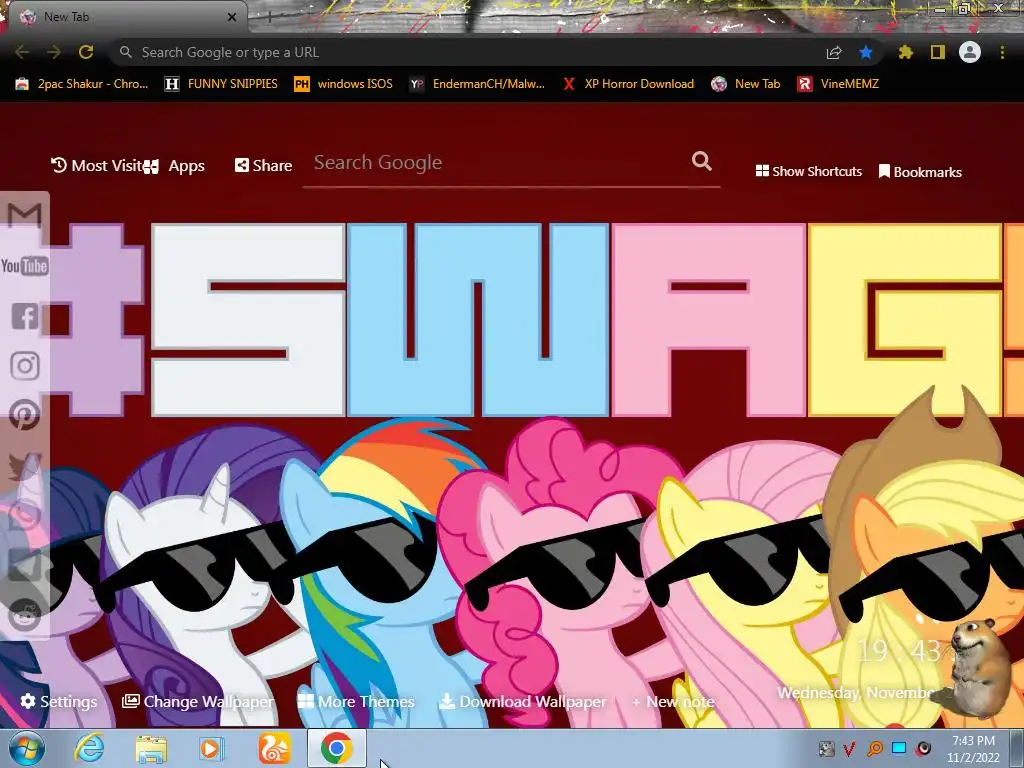Viewport: 1024px width, 768px height.
Task: Click More Themes
Action: pyautogui.click(x=356, y=701)
